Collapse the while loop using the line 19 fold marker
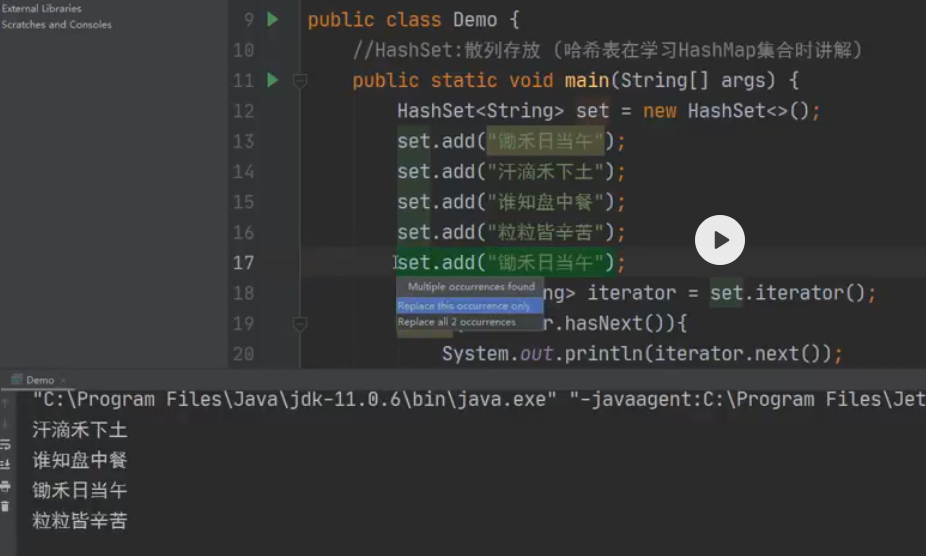 (300, 324)
